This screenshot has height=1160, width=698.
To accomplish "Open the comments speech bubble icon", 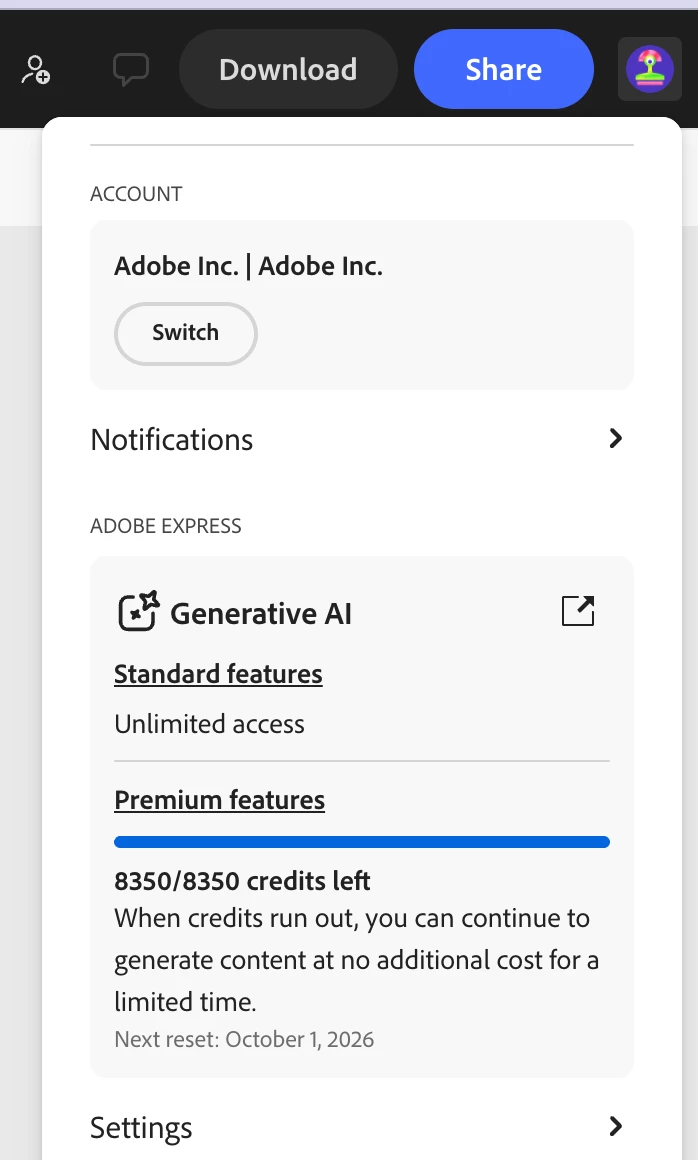I will coord(131,70).
